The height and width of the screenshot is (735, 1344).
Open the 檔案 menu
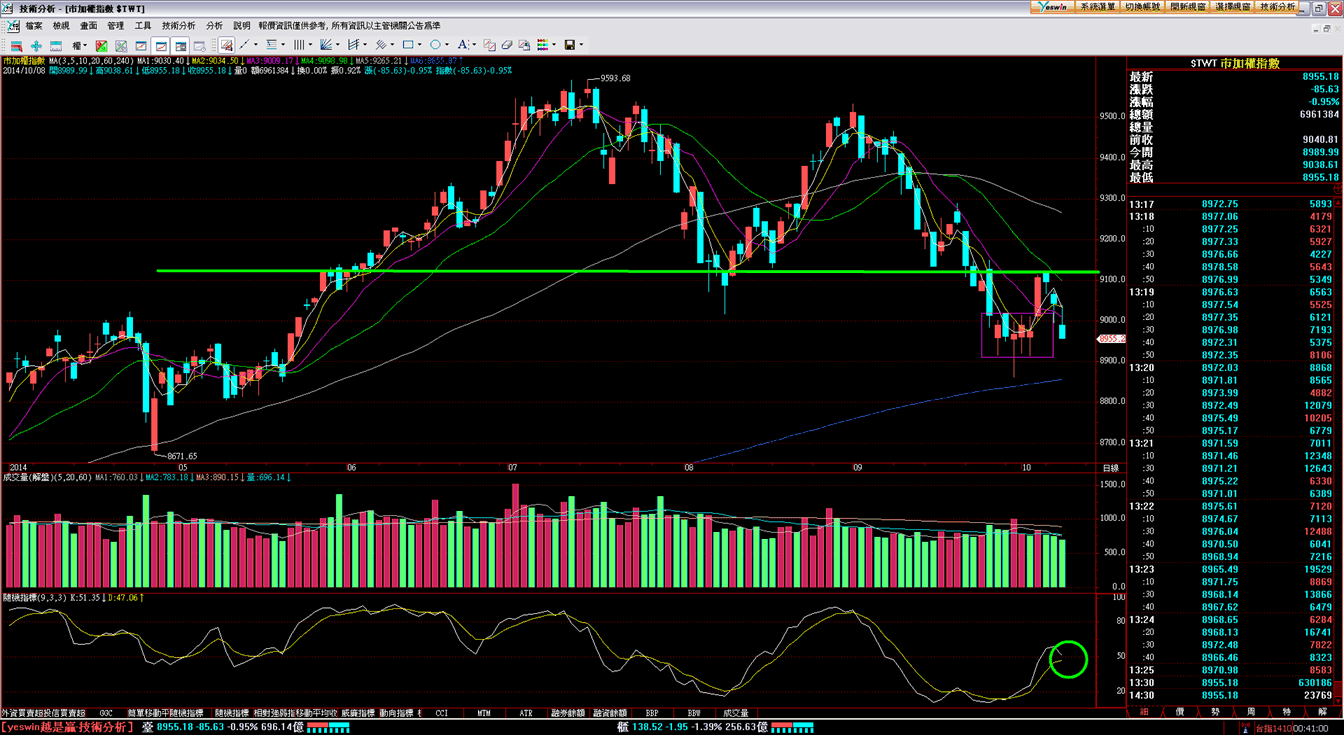point(34,25)
